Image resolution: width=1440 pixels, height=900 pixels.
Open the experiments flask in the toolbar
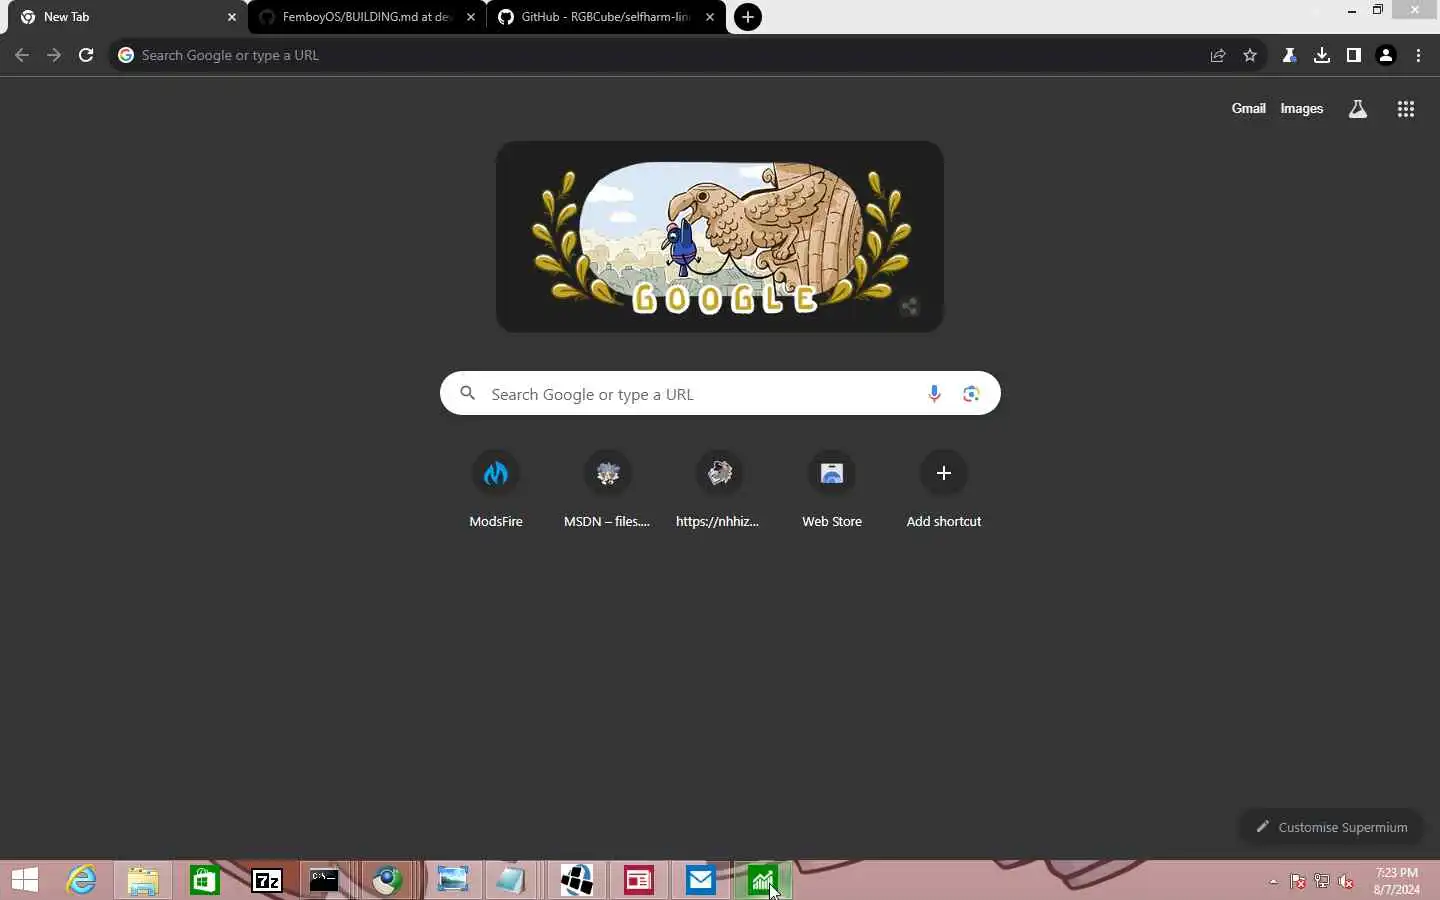(1290, 55)
